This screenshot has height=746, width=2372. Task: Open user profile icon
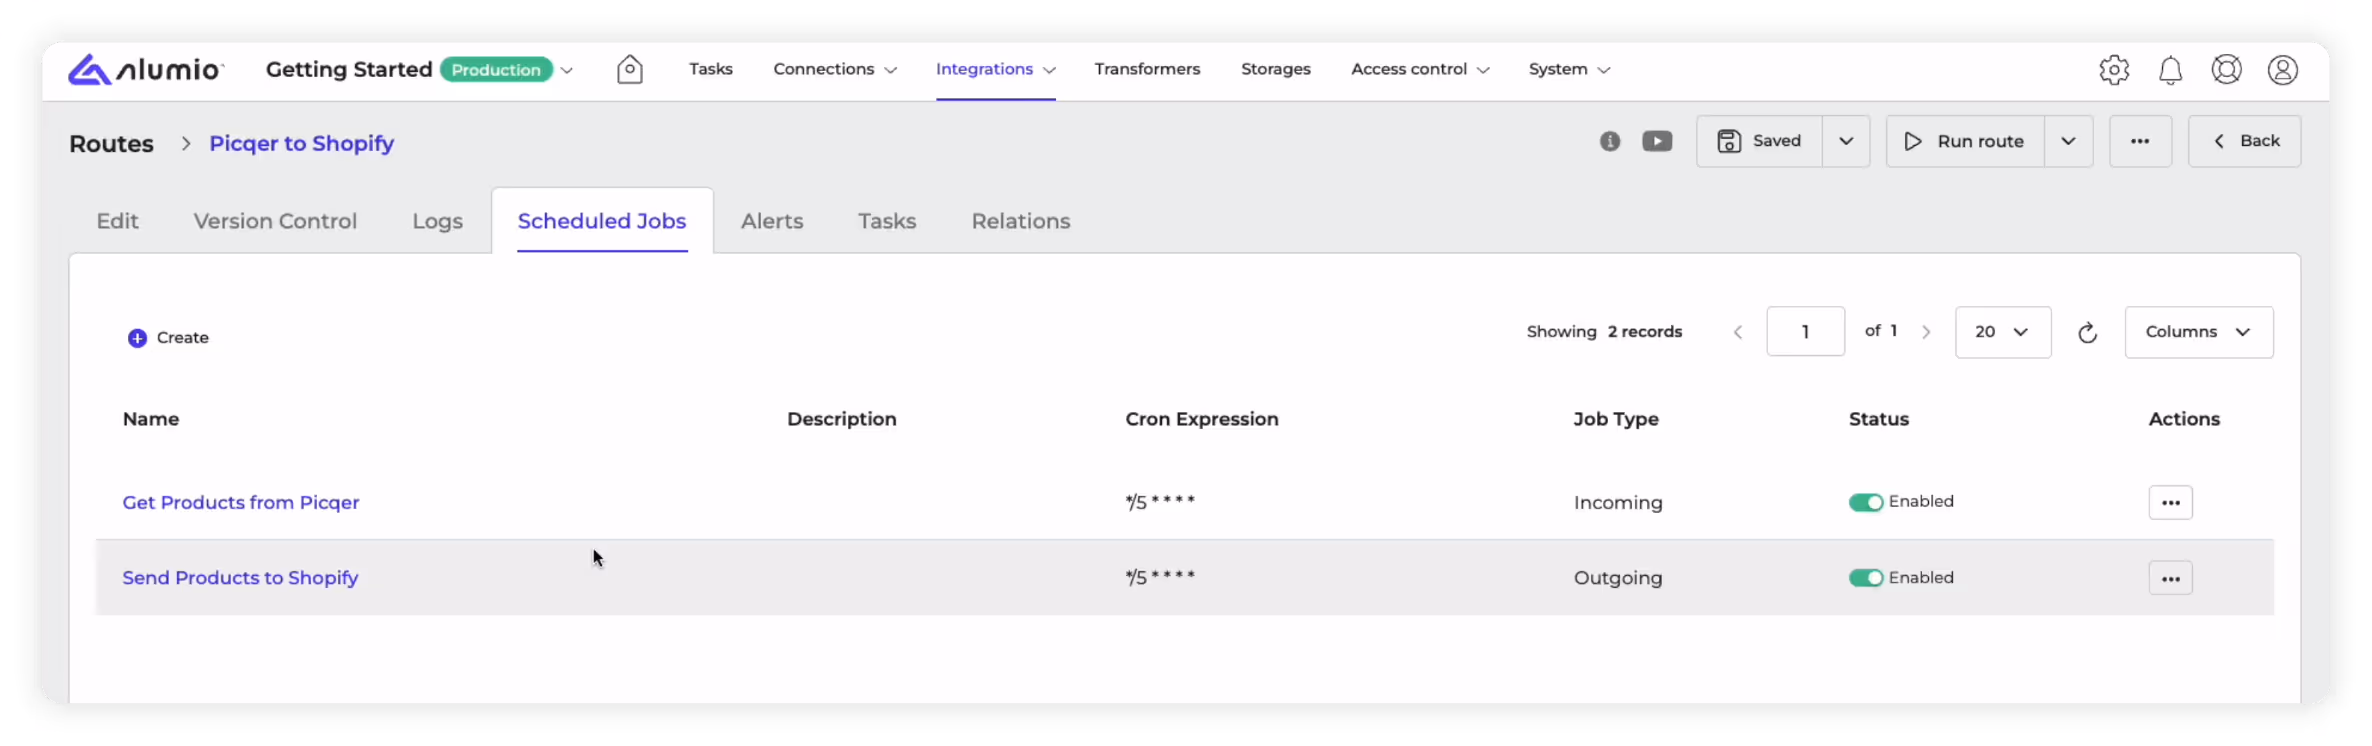[2283, 70]
